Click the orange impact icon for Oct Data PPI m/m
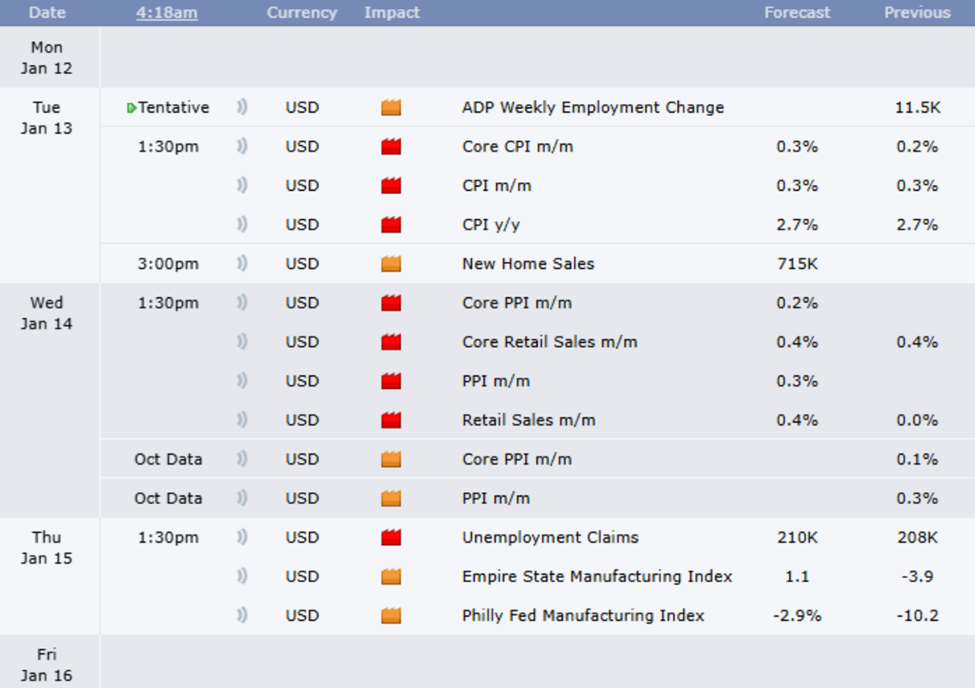The image size is (975, 688). tap(390, 498)
